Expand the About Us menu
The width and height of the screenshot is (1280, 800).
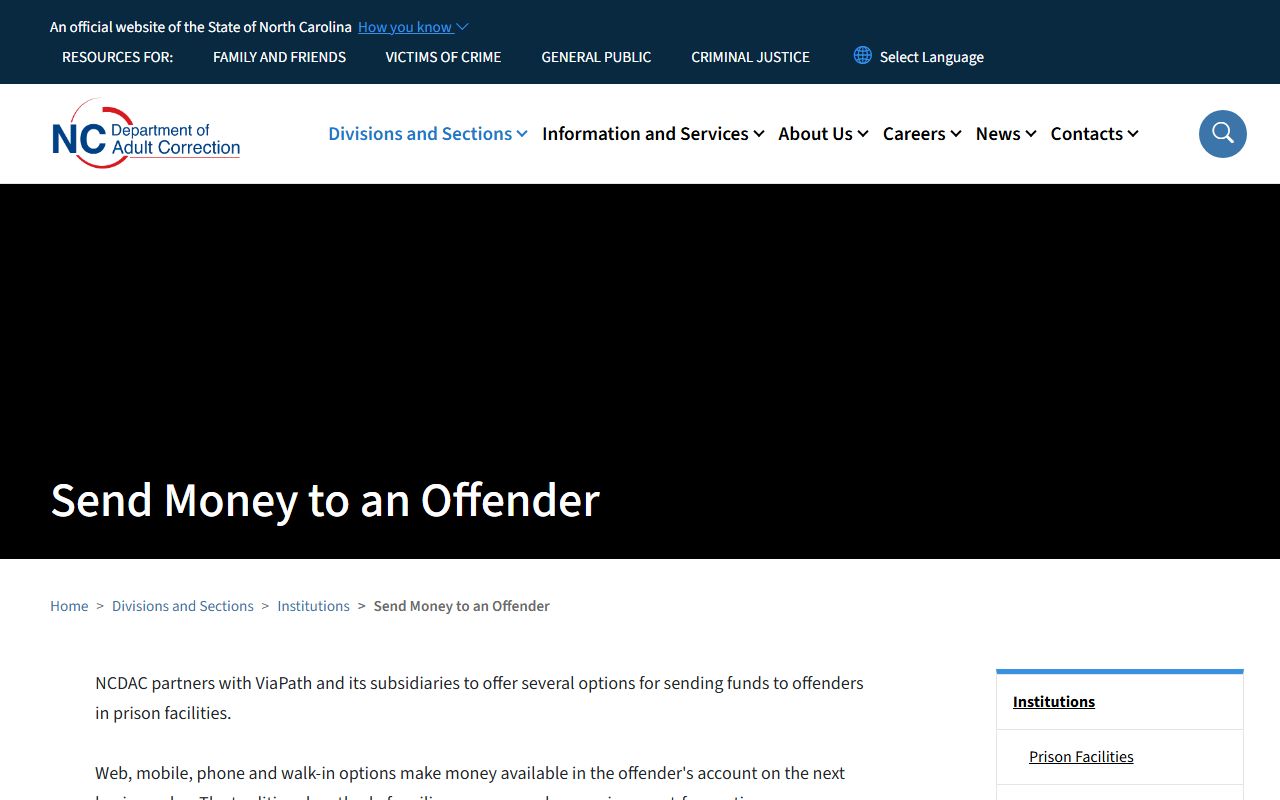click(x=823, y=134)
